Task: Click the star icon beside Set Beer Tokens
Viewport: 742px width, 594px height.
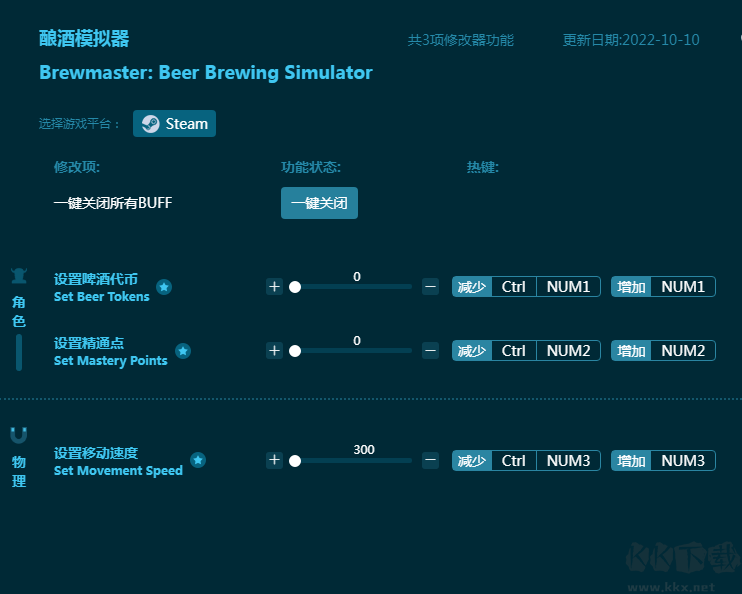Action: tap(164, 287)
